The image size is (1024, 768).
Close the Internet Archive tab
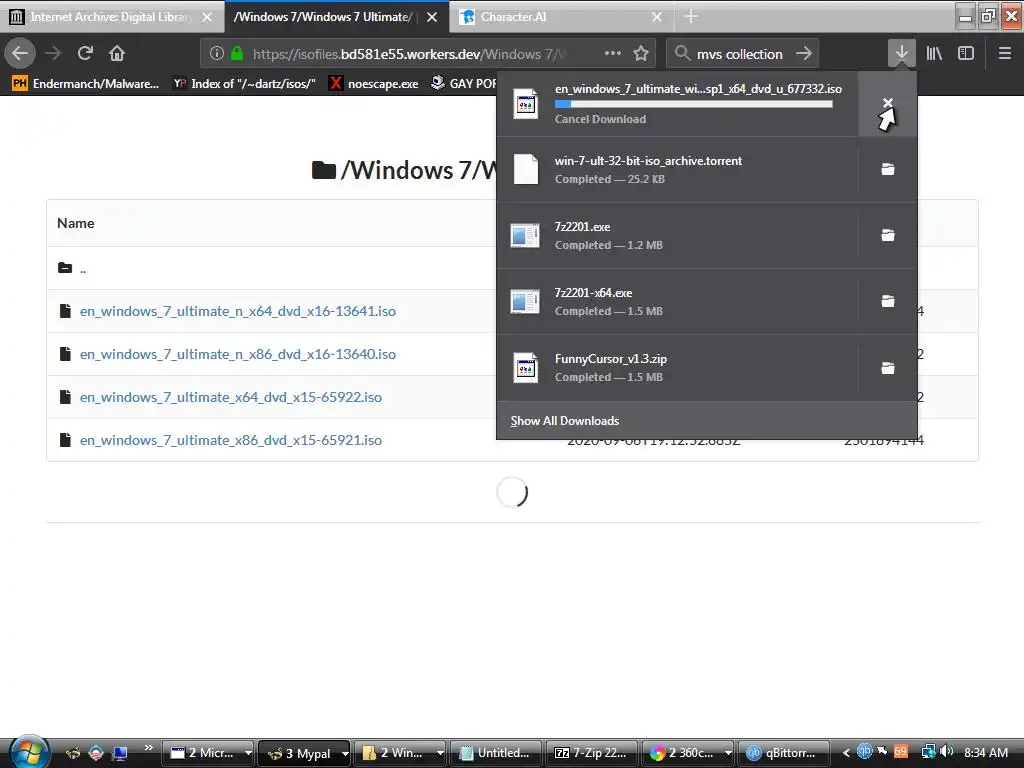pos(207,17)
